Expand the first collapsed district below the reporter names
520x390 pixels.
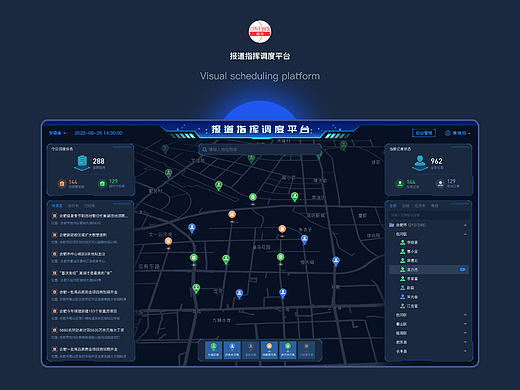point(465,315)
